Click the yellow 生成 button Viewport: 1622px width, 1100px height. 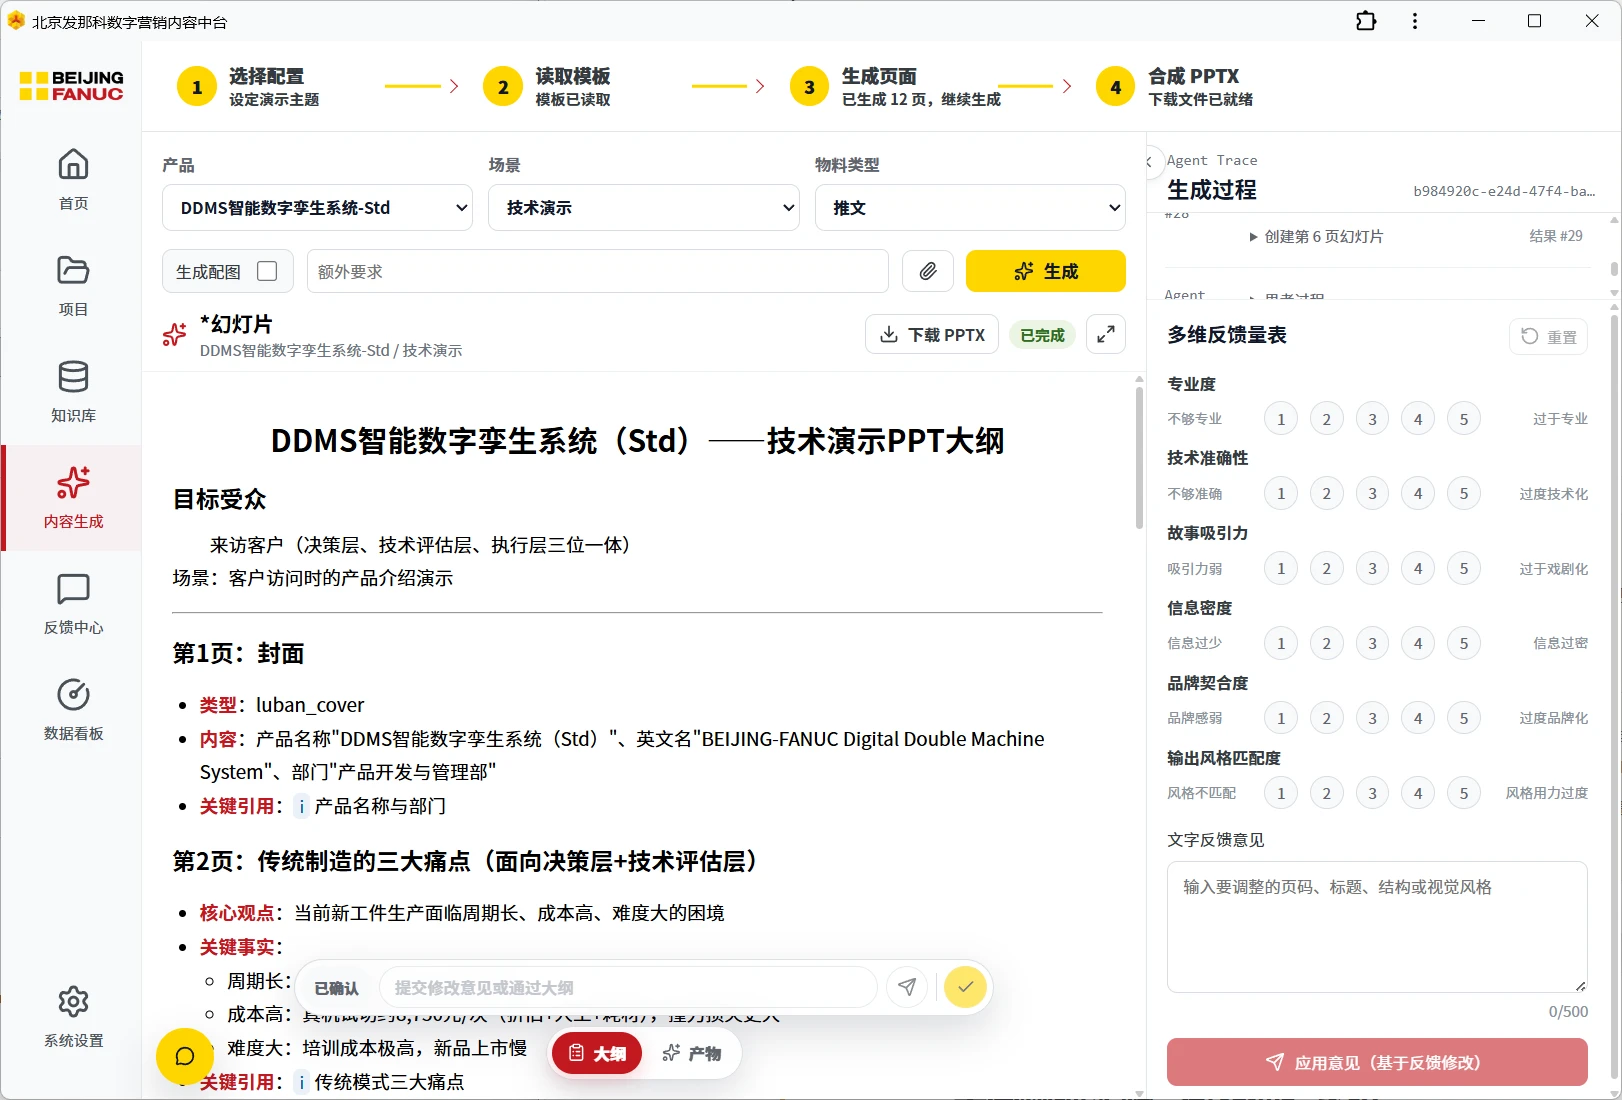(x=1046, y=271)
